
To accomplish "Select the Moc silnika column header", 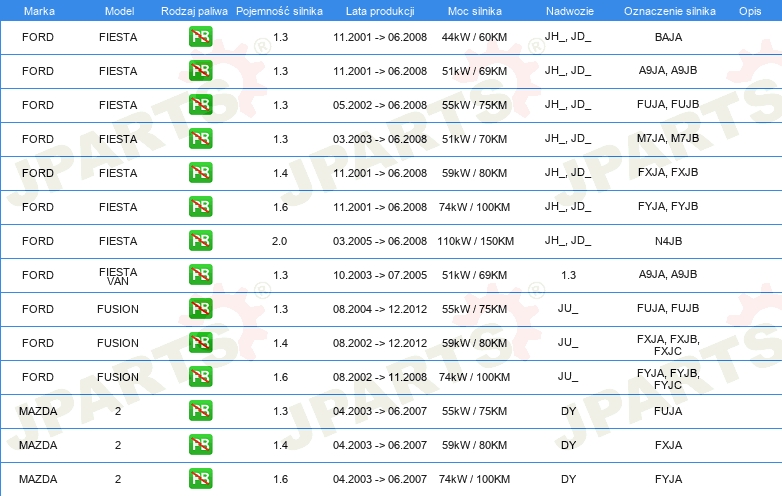I will [x=475, y=10].
